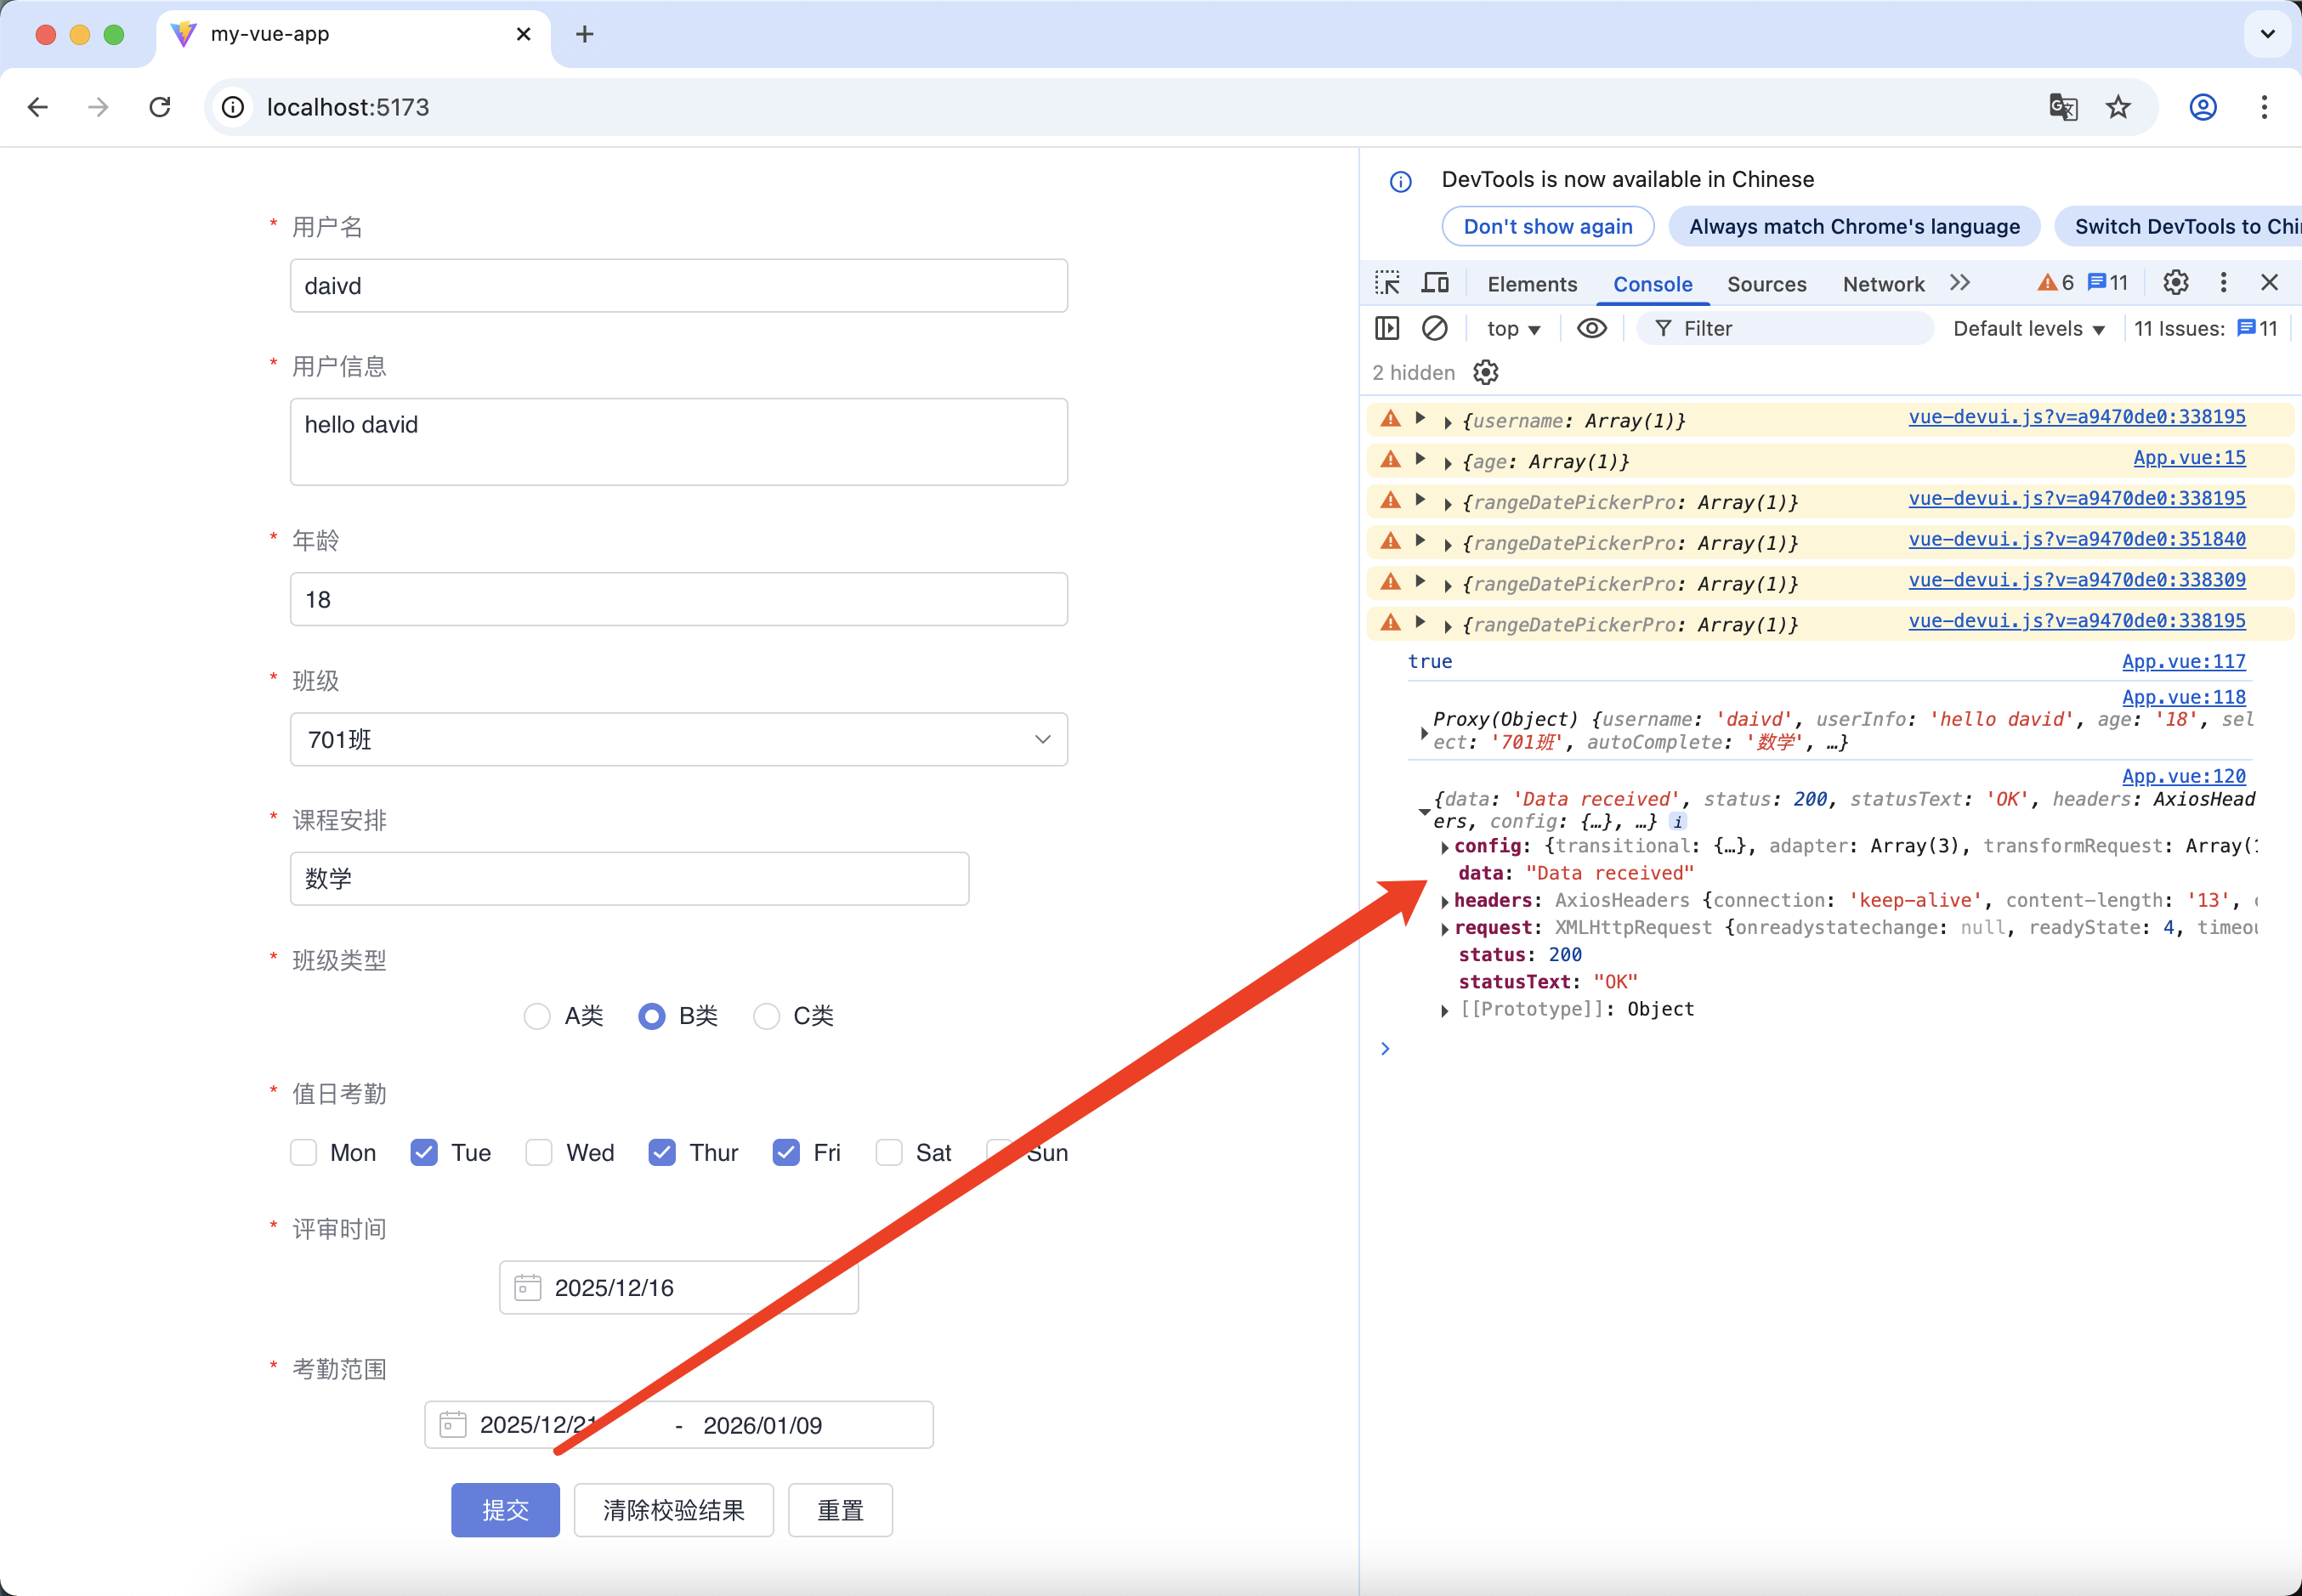The width and height of the screenshot is (2302, 1596).
Task: Open the Default levels dropdown
Action: click(2028, 328)
